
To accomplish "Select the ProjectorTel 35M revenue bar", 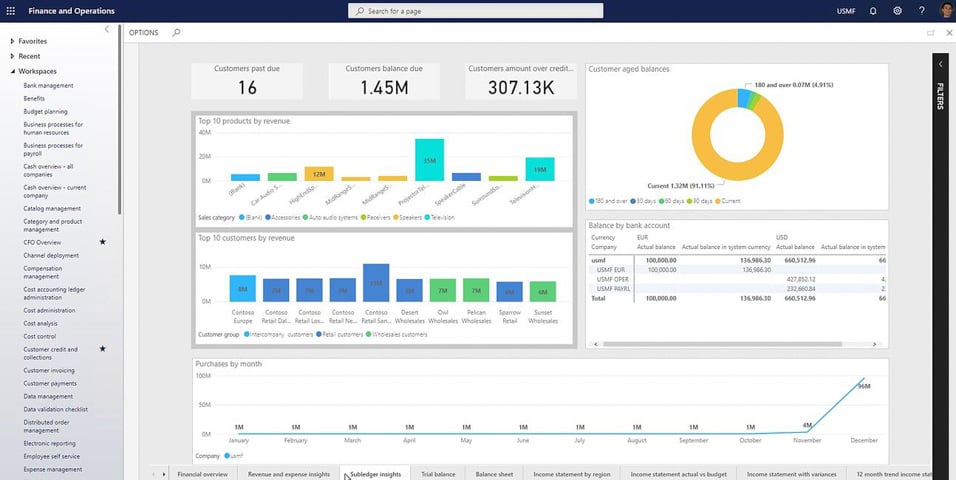I will point(429,160).
